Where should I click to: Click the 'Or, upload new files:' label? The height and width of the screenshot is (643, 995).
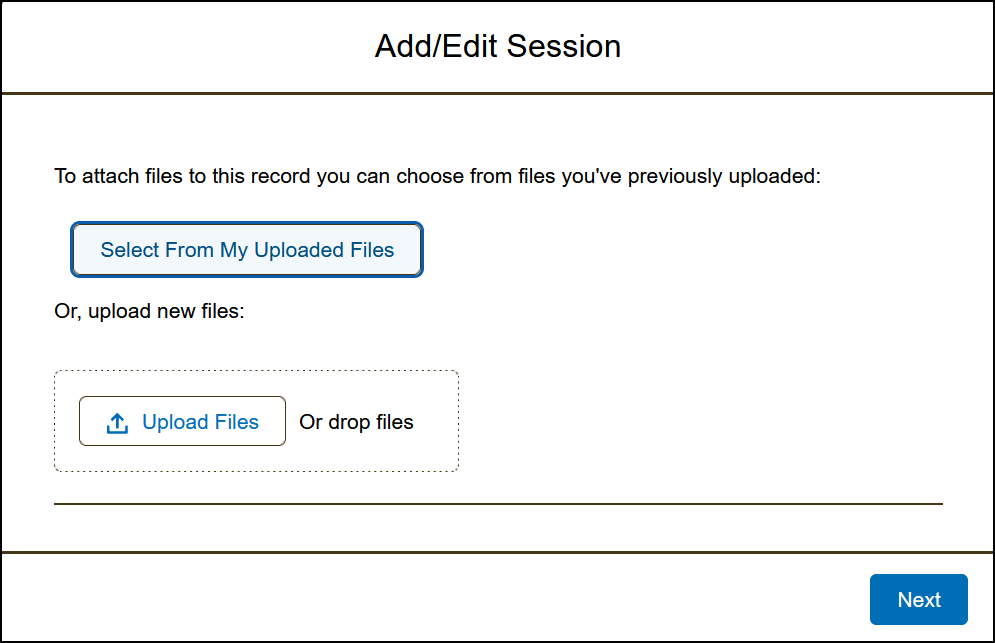click(149, 311)
